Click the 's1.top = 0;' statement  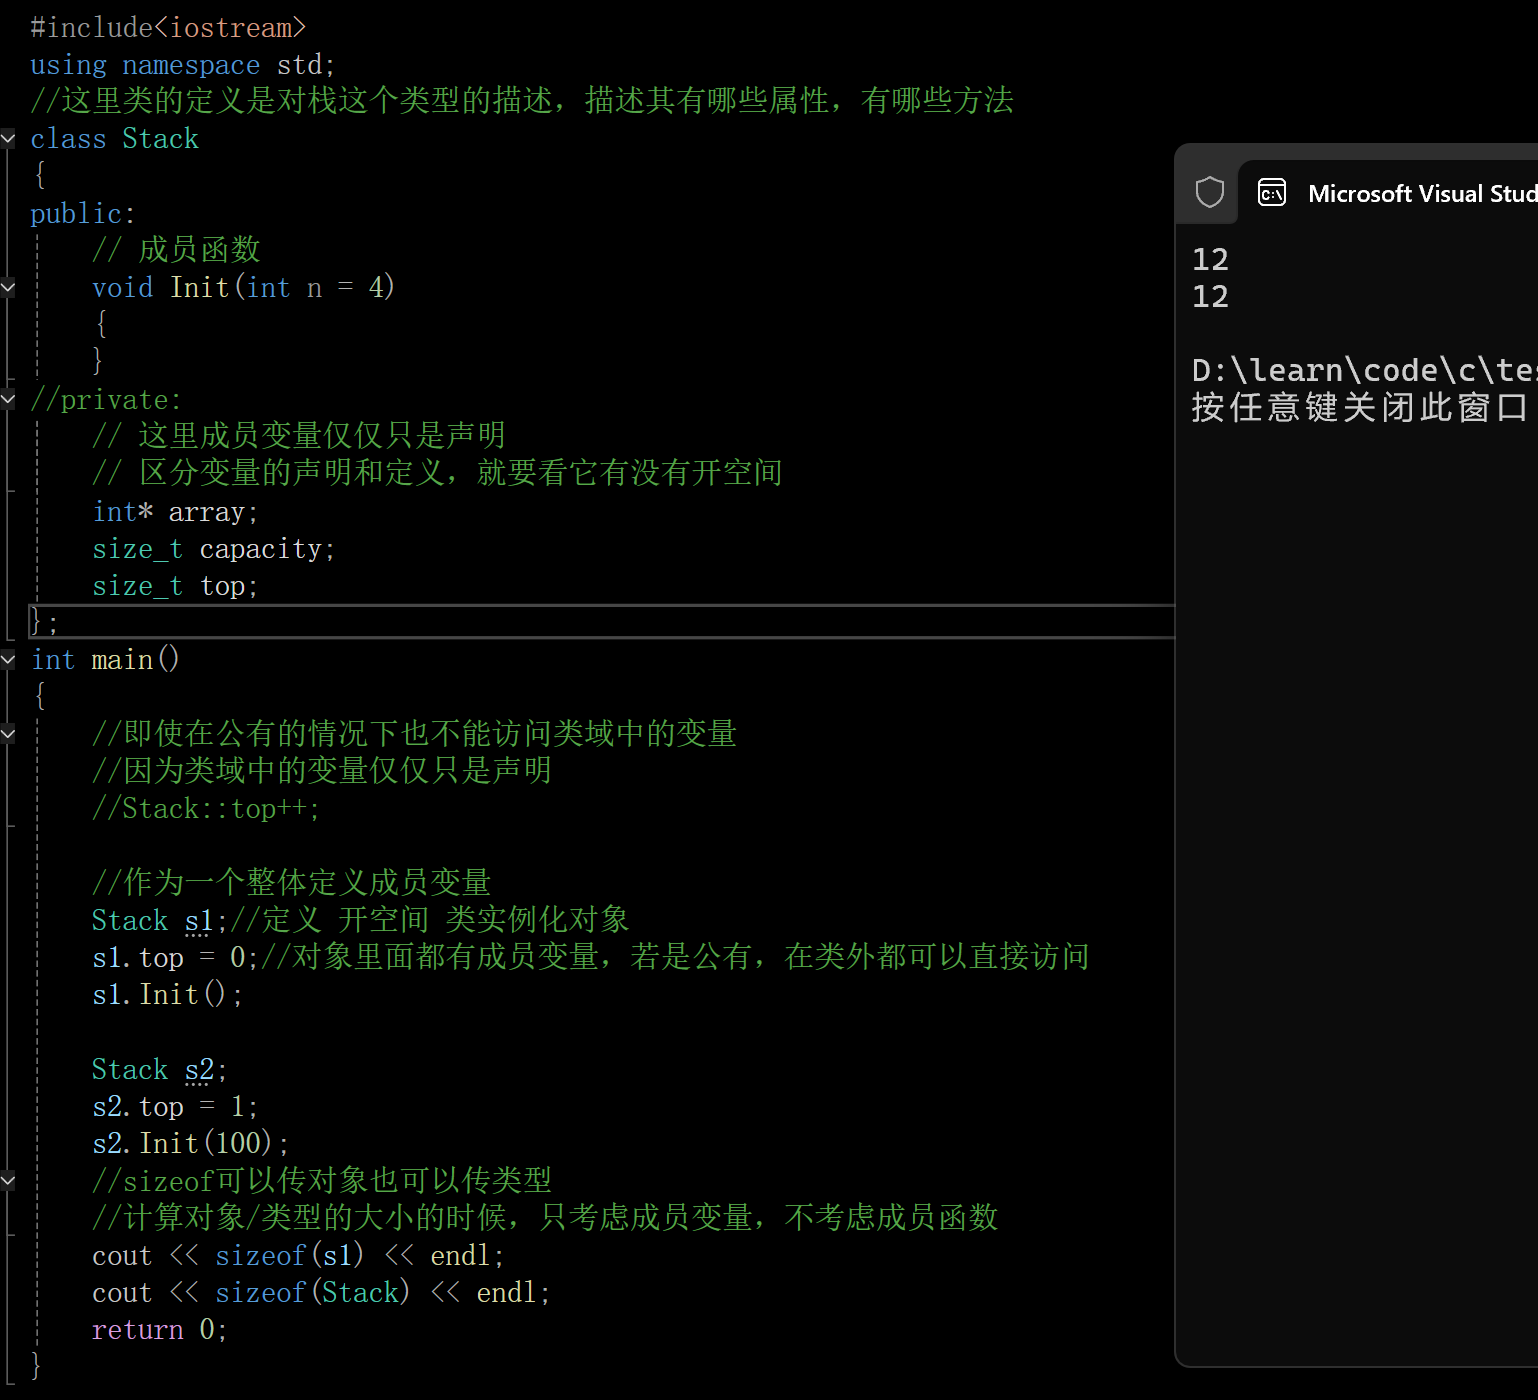[x=175, y=958]
